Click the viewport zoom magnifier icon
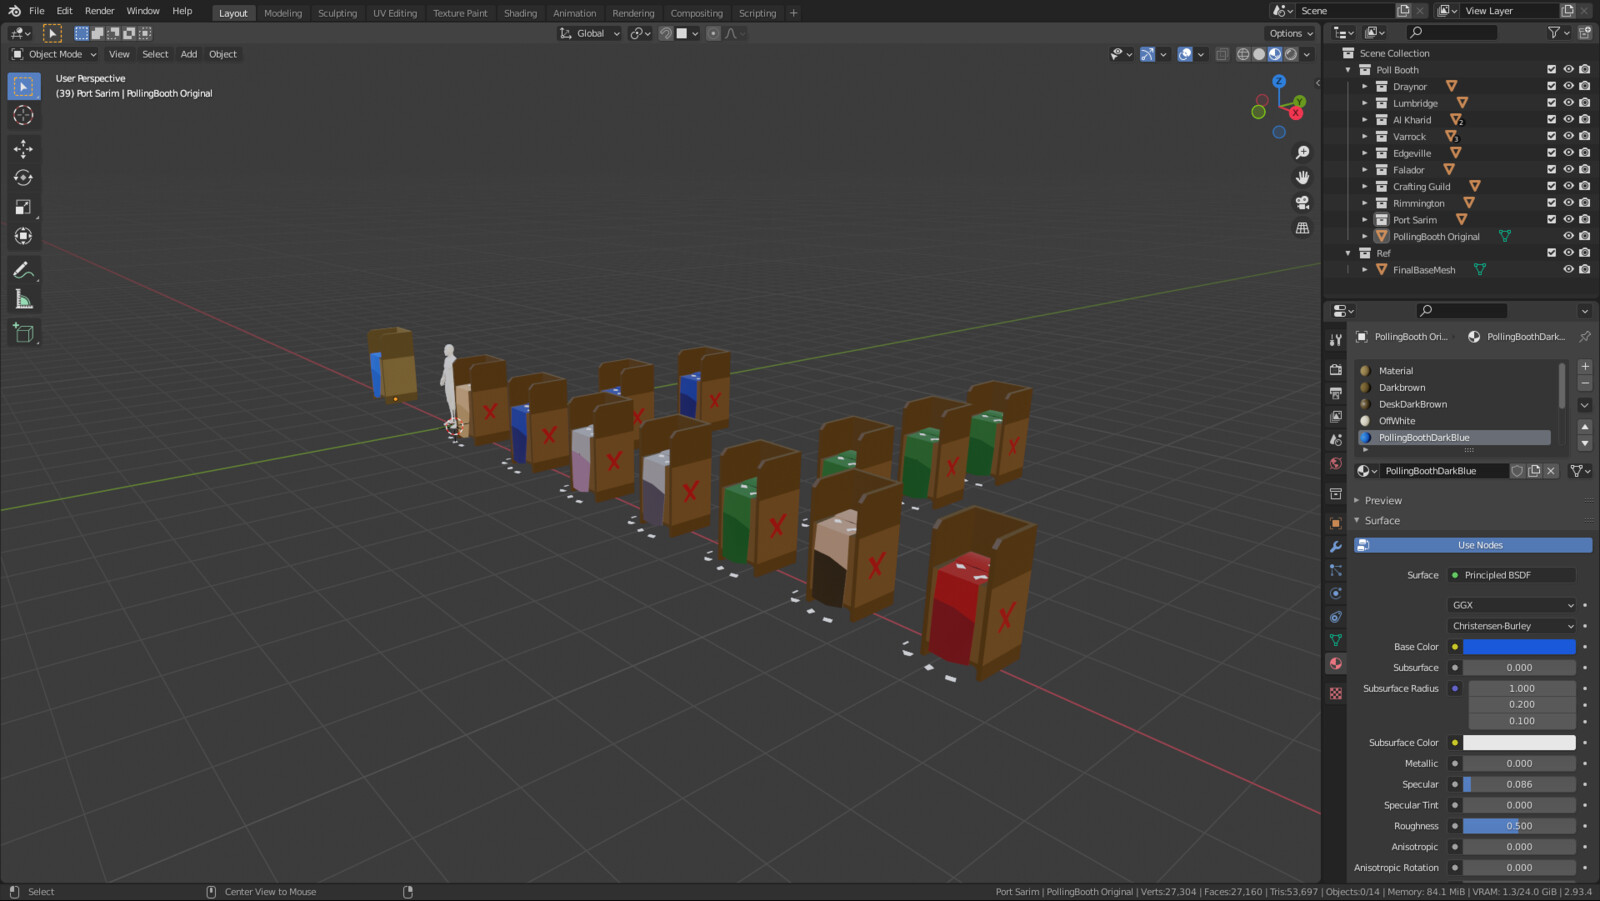Screen dimensions: 1600x901 (1302, 153)
